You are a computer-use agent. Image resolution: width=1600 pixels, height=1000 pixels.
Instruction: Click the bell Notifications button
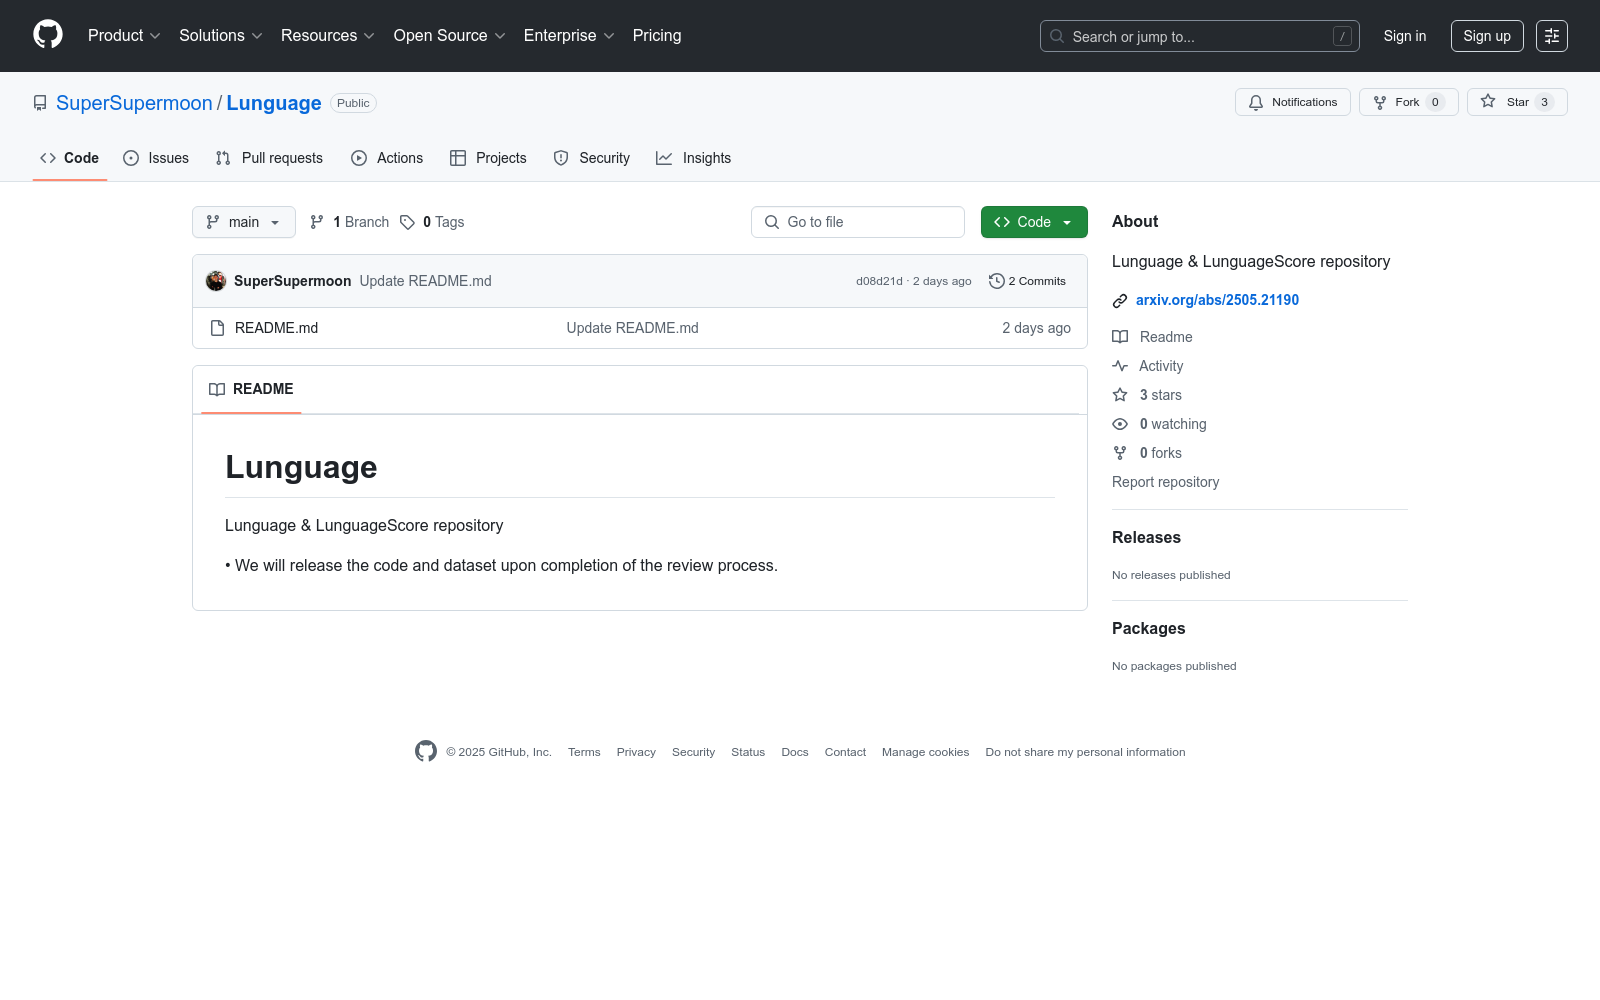pos(1293,102)
